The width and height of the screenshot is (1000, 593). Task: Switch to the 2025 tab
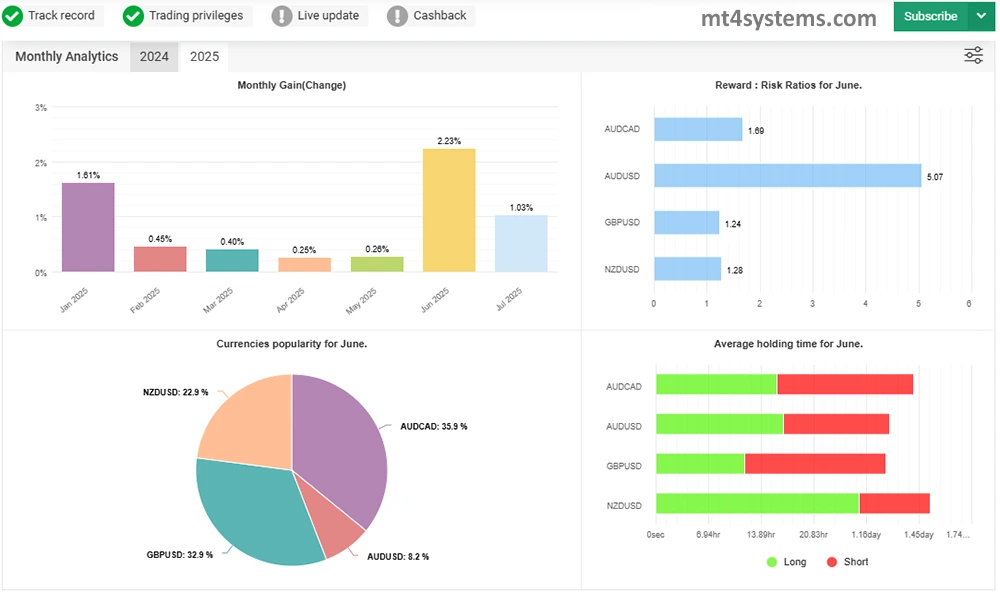pyautogui.click(x=204, y=56)
